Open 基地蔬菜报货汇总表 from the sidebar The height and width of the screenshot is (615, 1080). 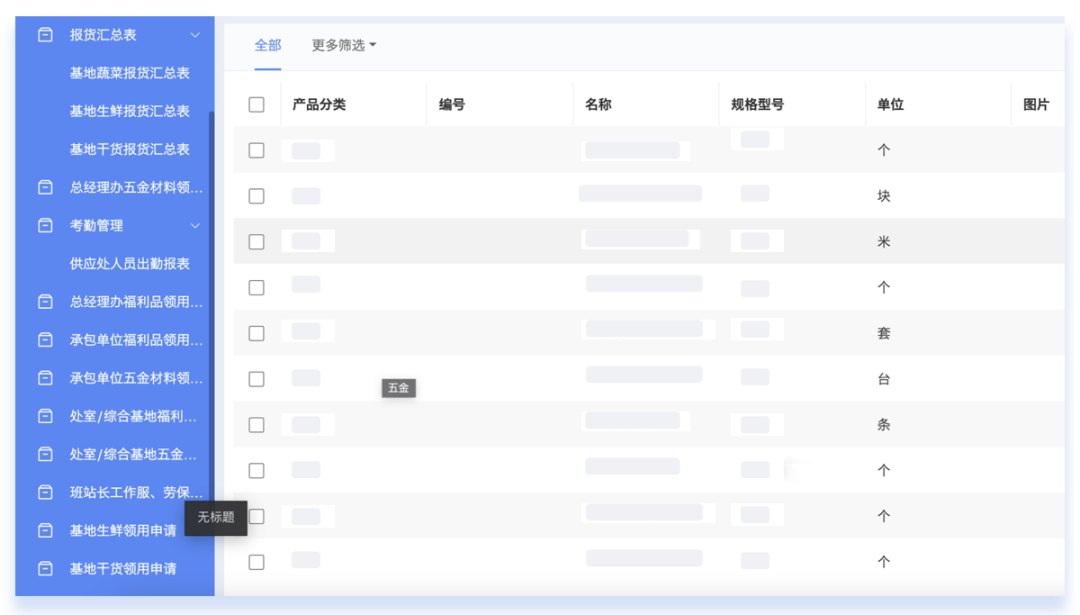[130, 72]
